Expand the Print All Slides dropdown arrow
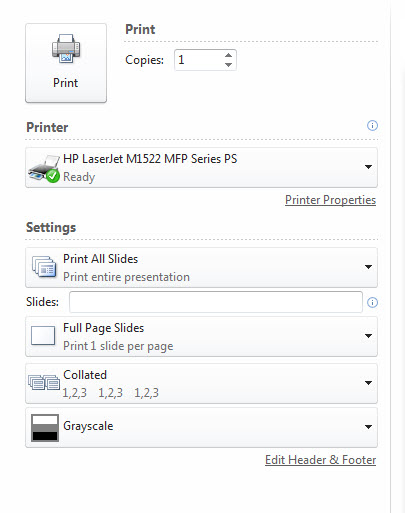405x513 pixels. click(x=368, y=267)
